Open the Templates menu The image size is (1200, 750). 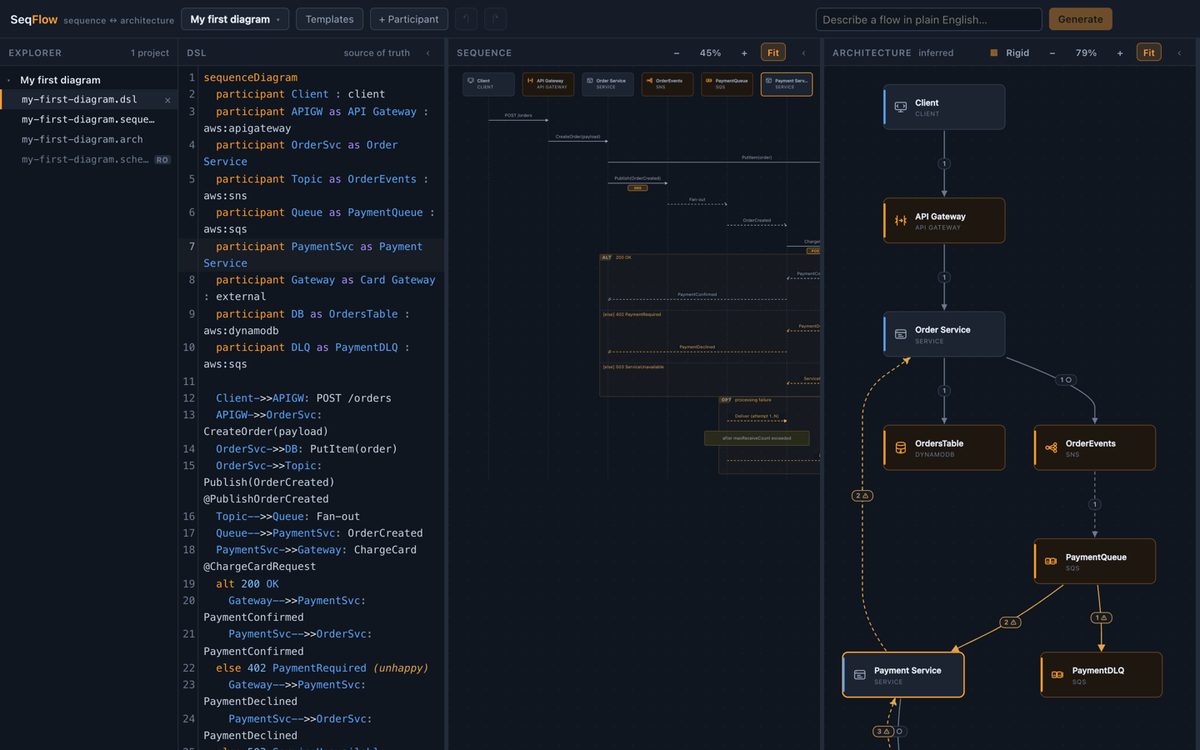coord(329,19)
